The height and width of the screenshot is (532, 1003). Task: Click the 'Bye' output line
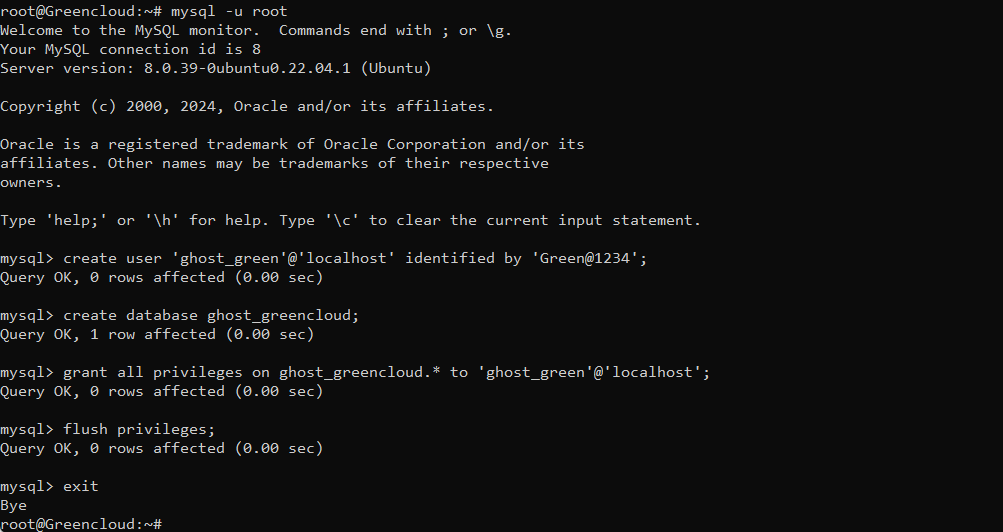coord(13,505)
